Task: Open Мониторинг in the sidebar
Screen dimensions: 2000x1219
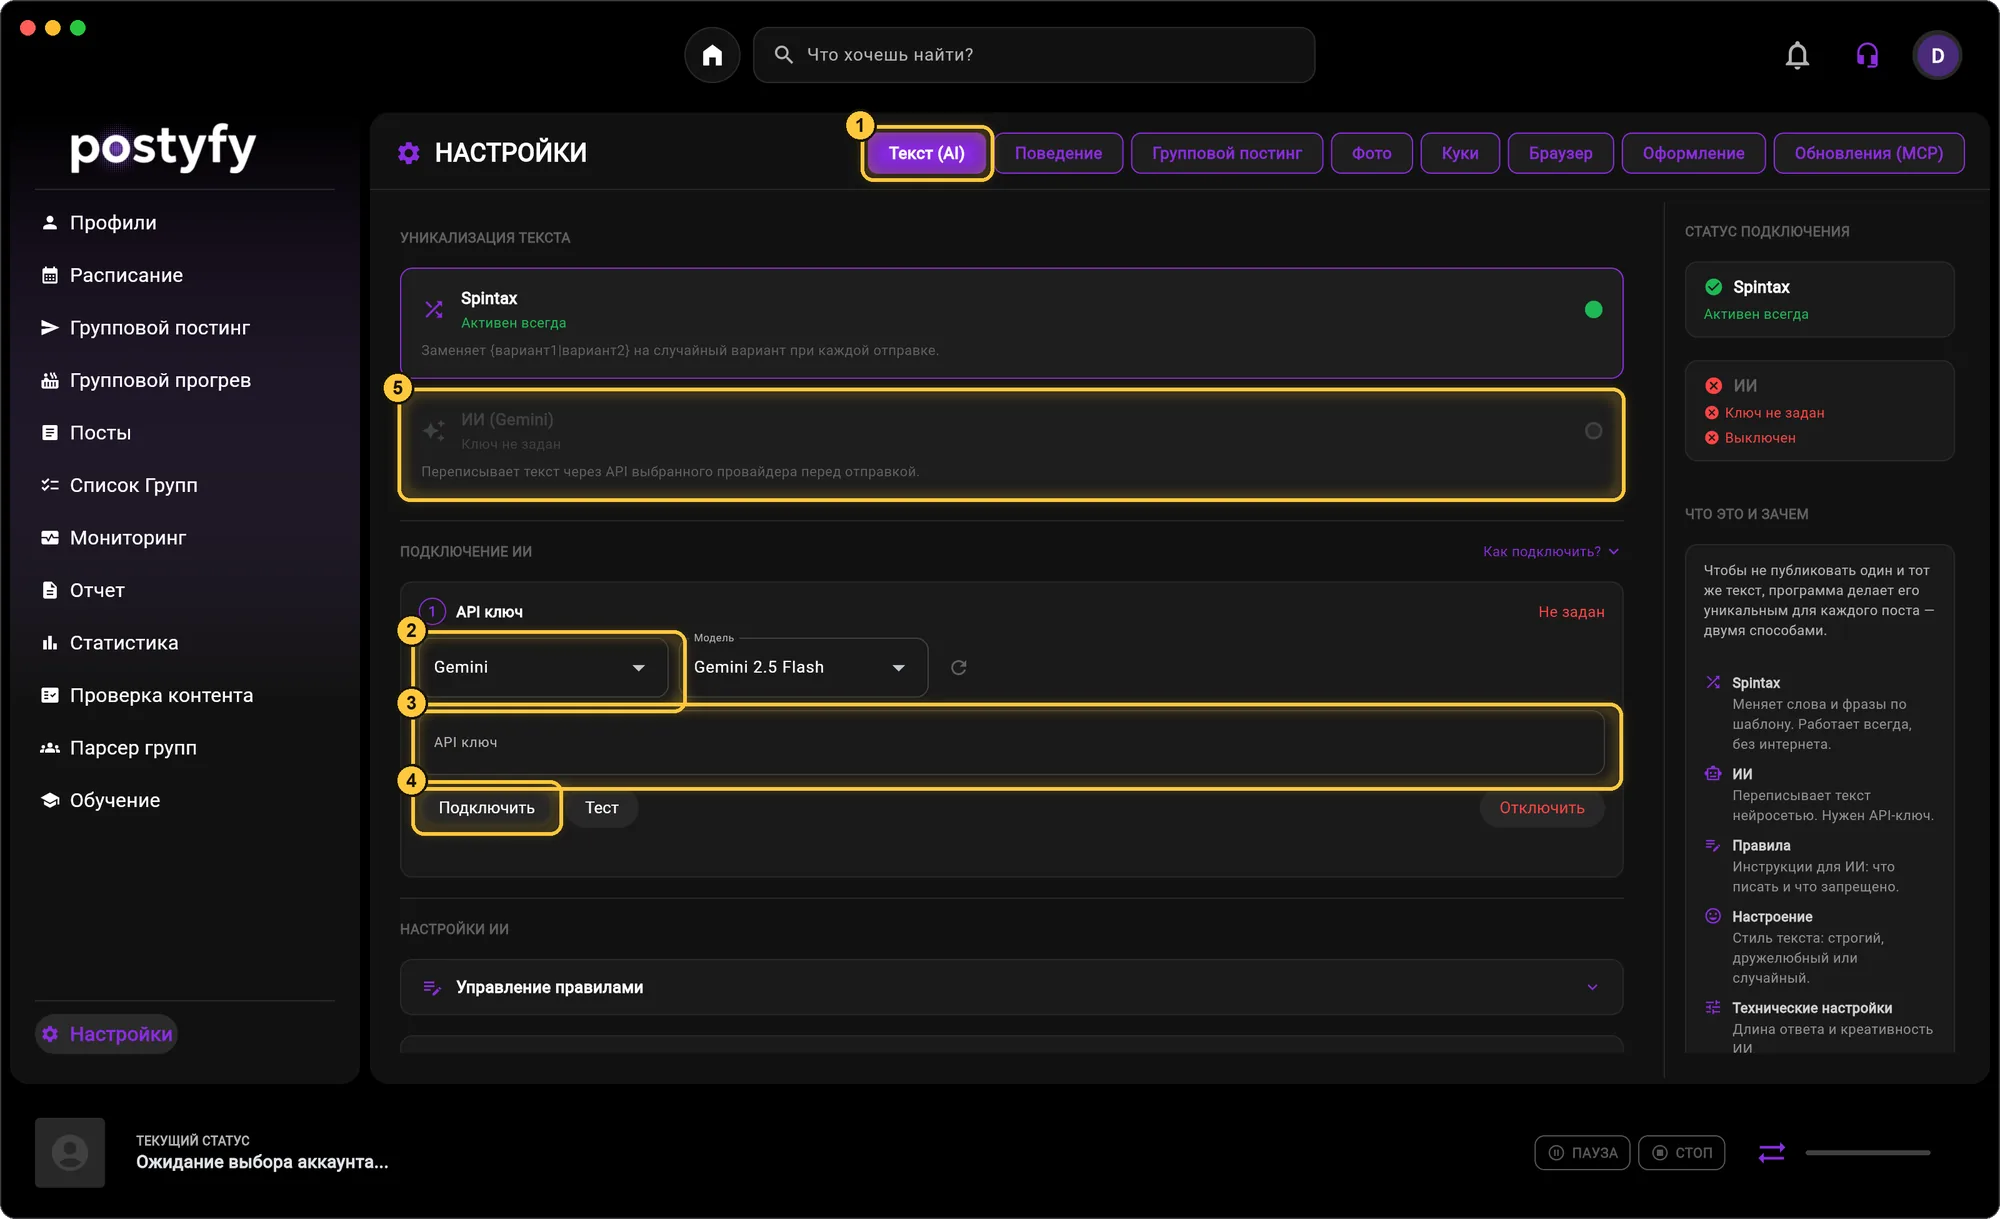Action: pos(113,538)
